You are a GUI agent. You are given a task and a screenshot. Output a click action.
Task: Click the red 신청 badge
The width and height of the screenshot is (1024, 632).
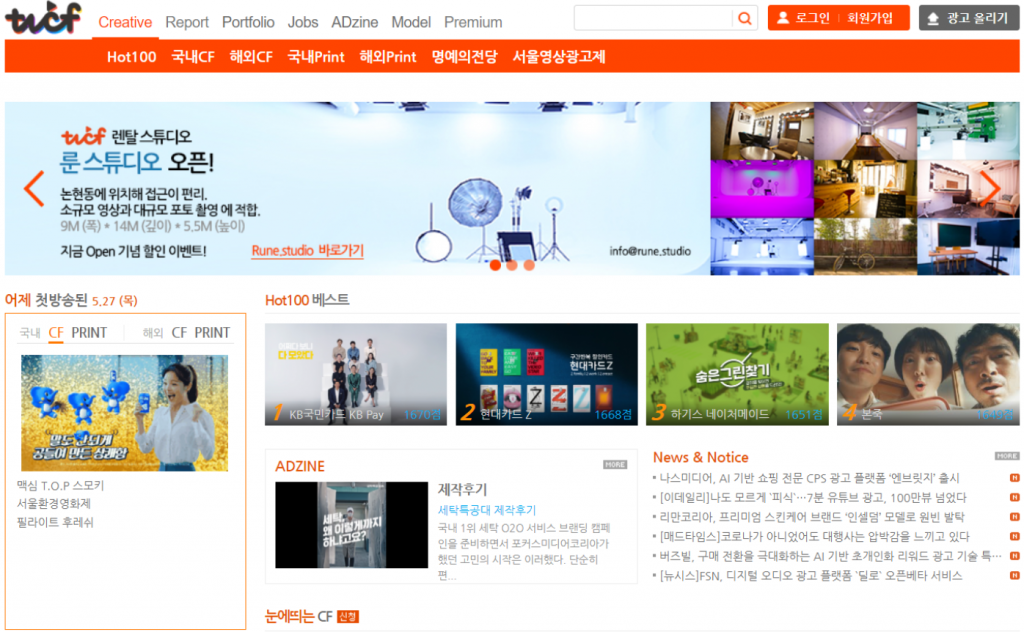point(347,616)
